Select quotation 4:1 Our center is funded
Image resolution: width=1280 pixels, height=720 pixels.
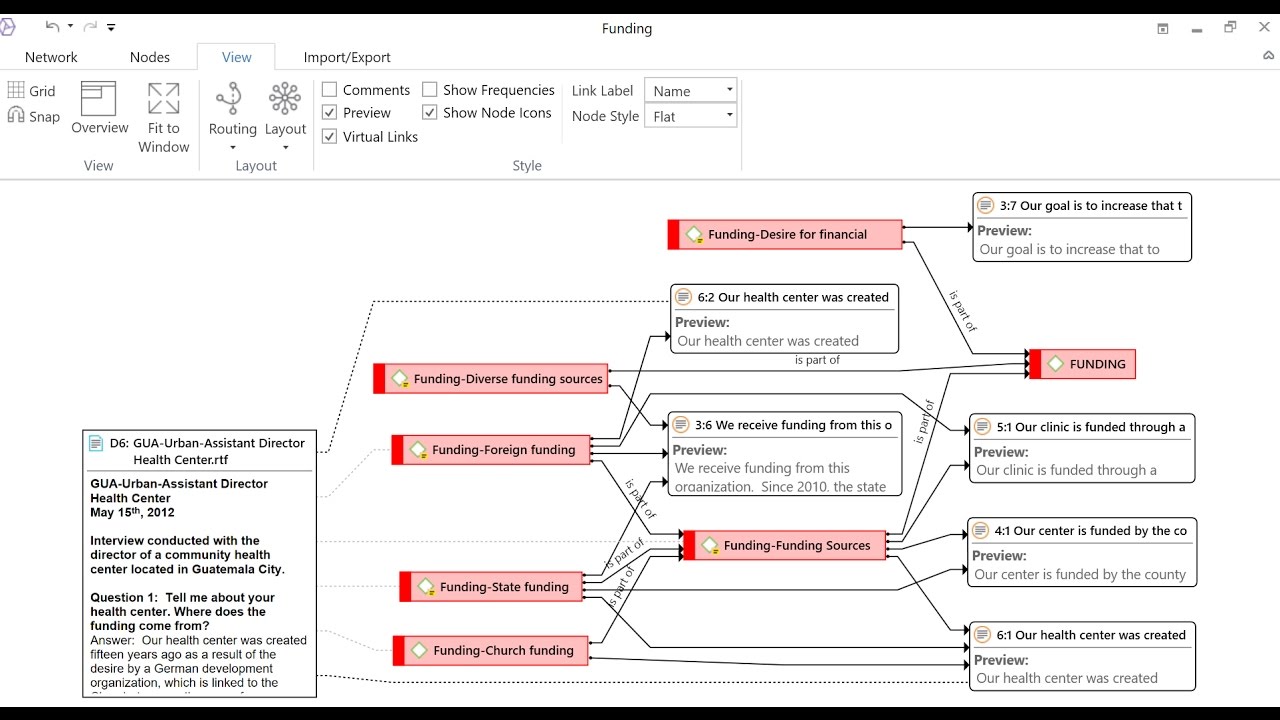click(1082, 531)
